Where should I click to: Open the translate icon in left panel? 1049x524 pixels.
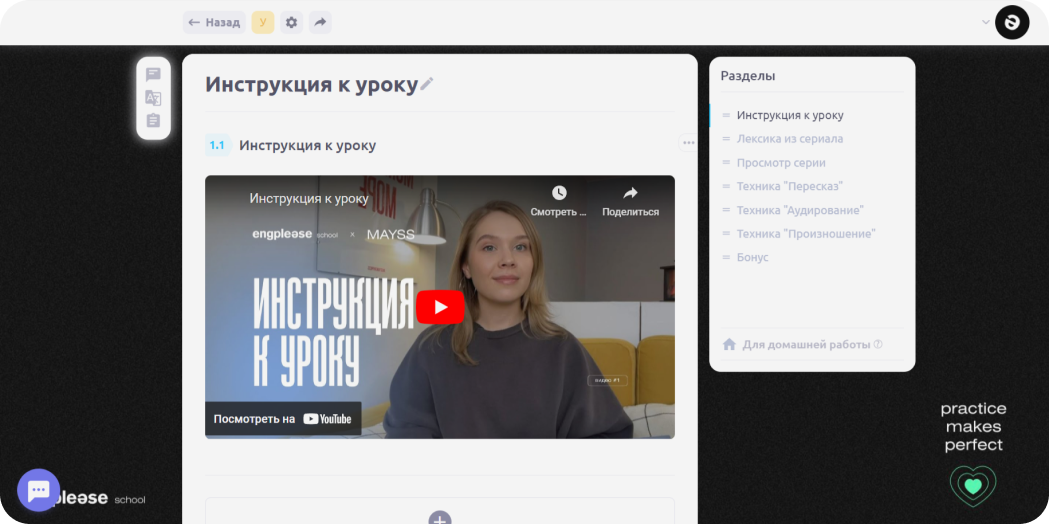(153, 98)
